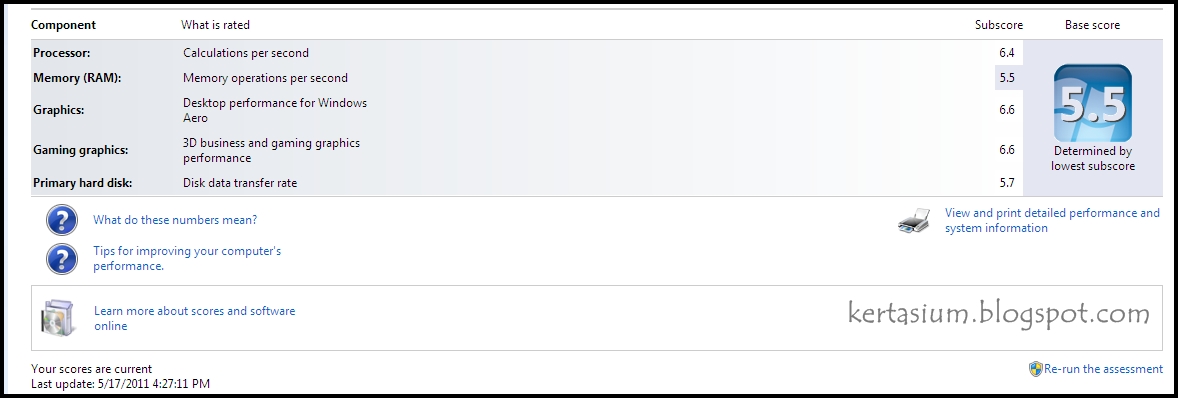Click the help icon beside performance tips
1178x398 pixels.
click(62, 259)
